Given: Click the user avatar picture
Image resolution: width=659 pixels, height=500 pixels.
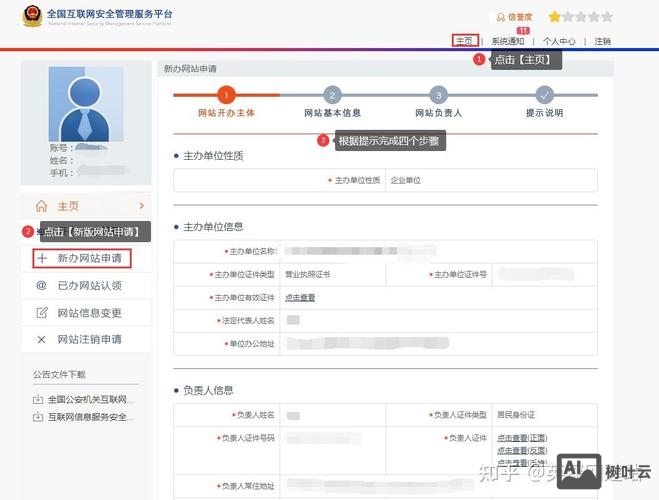Looking at the screenshot, I should [x=86, y=104].
